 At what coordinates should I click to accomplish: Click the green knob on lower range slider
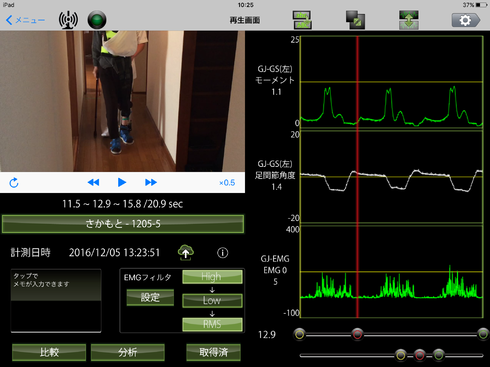point(439,355)
